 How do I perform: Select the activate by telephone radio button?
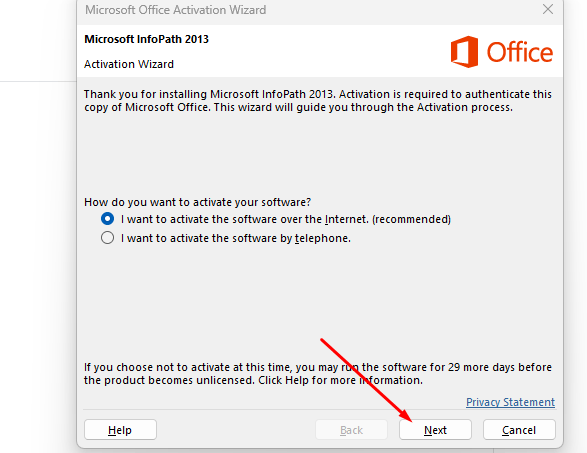pyautogui.click(x=107, y=238)
